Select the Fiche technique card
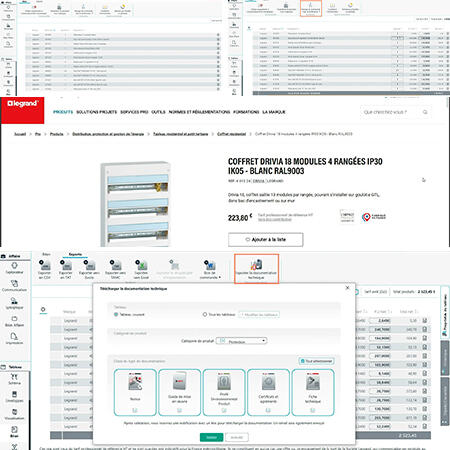Screen dimensions: 450x450 pyautogui.click(x=313, y=392)
